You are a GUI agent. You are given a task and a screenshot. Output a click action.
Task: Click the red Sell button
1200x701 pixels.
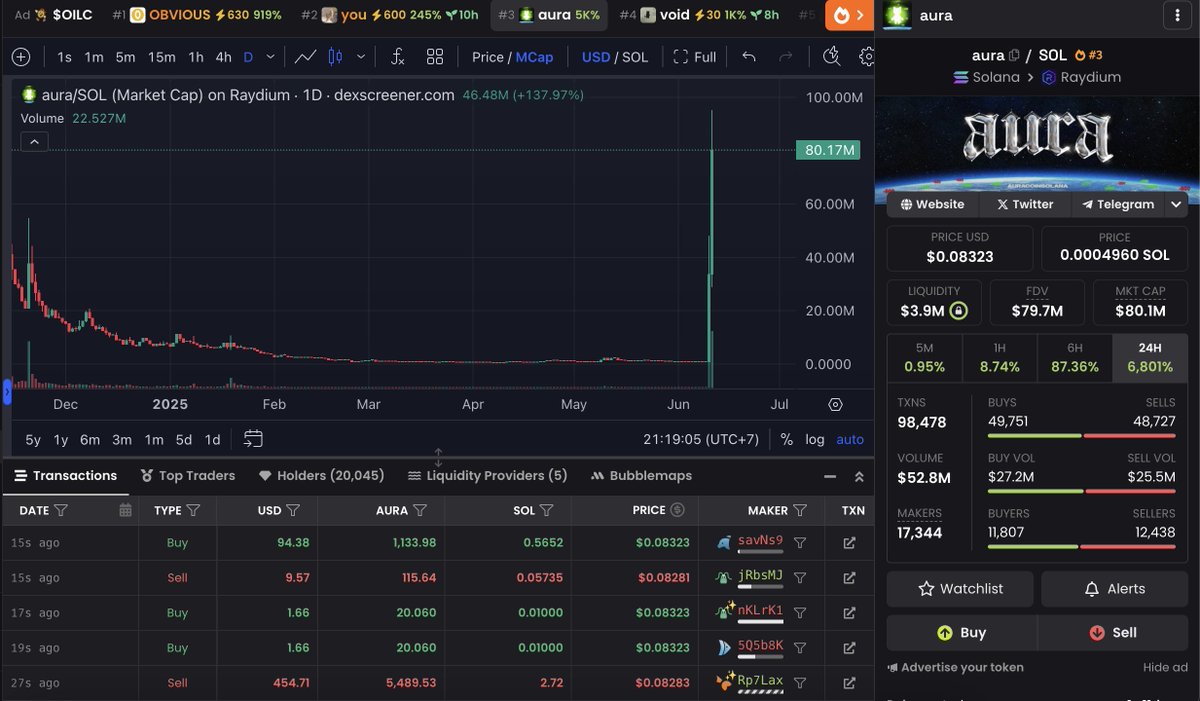[1113, 633]
